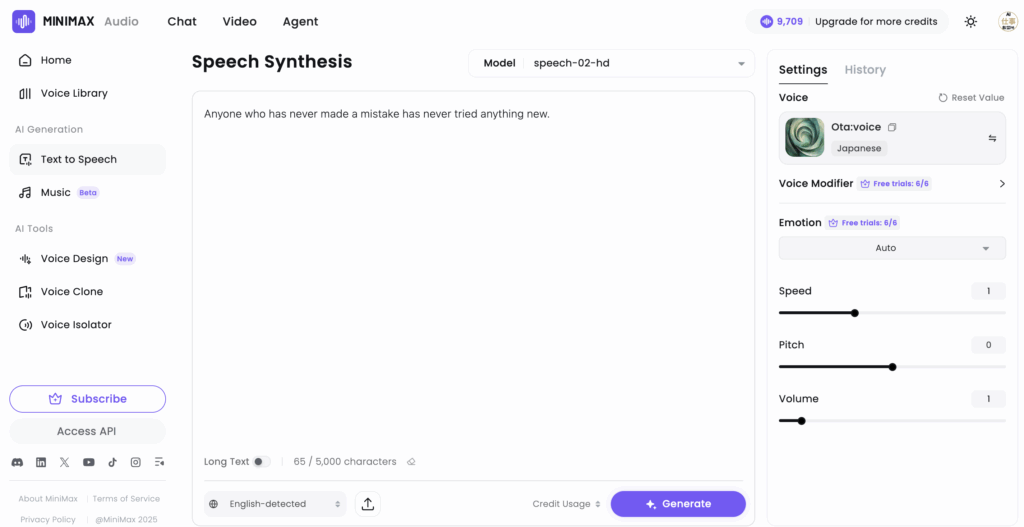Open the TikTok social icon

pyautogui.click(x=112, y=462)
